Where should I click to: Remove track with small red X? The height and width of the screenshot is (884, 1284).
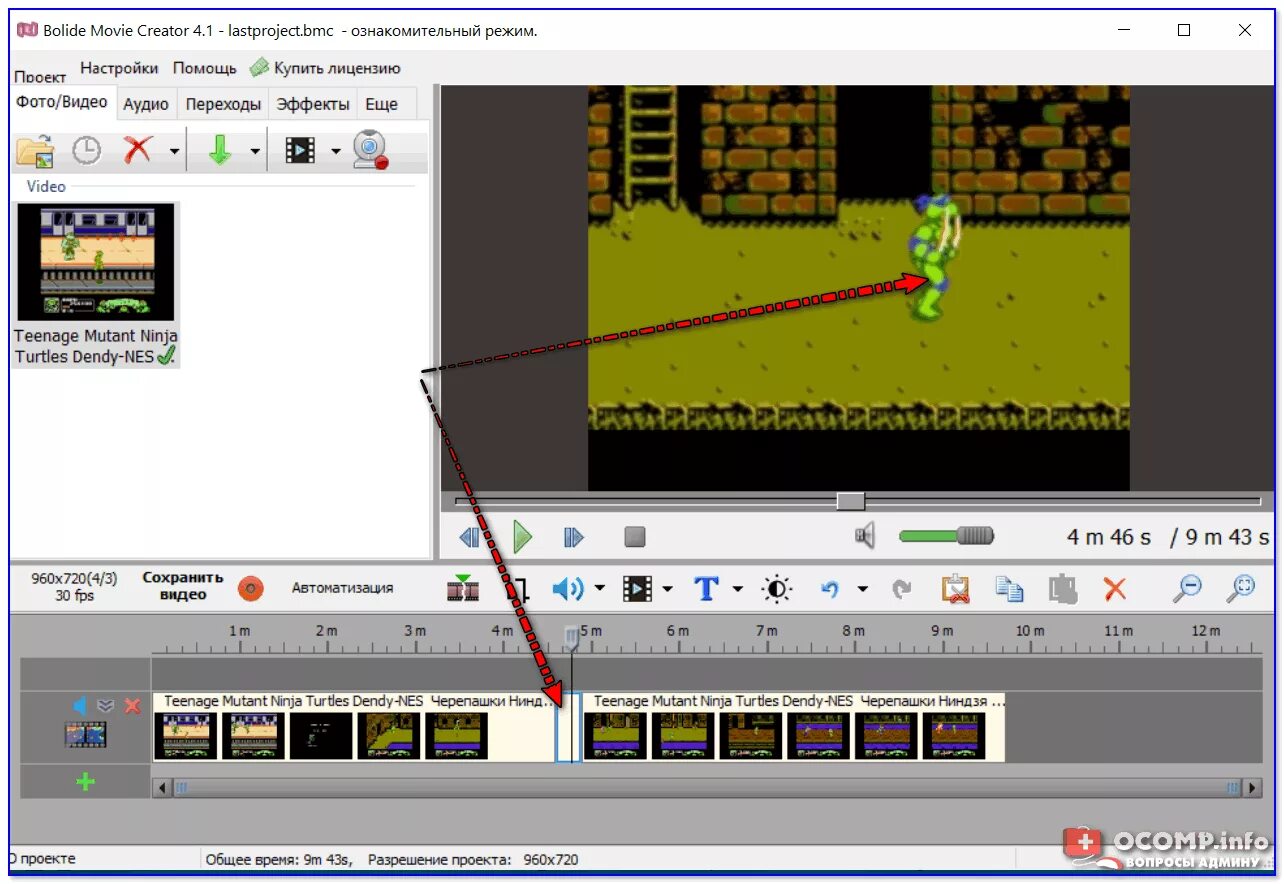[x=132, y=706]
